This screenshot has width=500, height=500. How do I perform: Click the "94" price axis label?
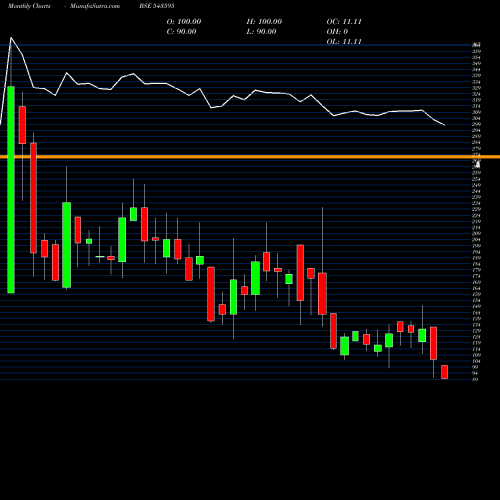[x=475, y=373]
